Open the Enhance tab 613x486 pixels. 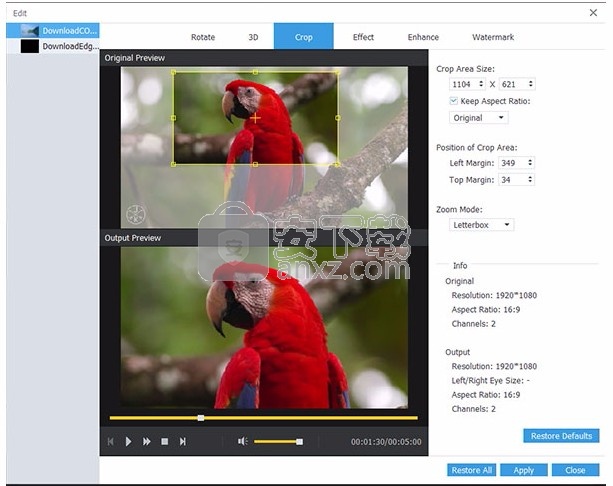click(x=423, y=37)
